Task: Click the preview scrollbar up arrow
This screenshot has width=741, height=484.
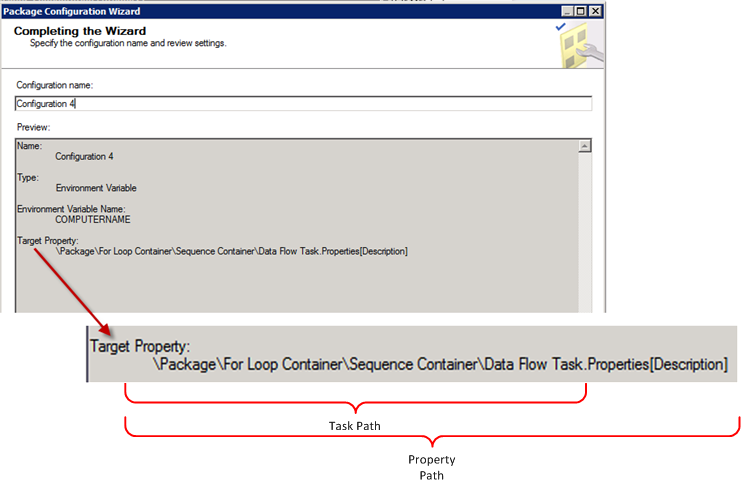Action: 585,146
